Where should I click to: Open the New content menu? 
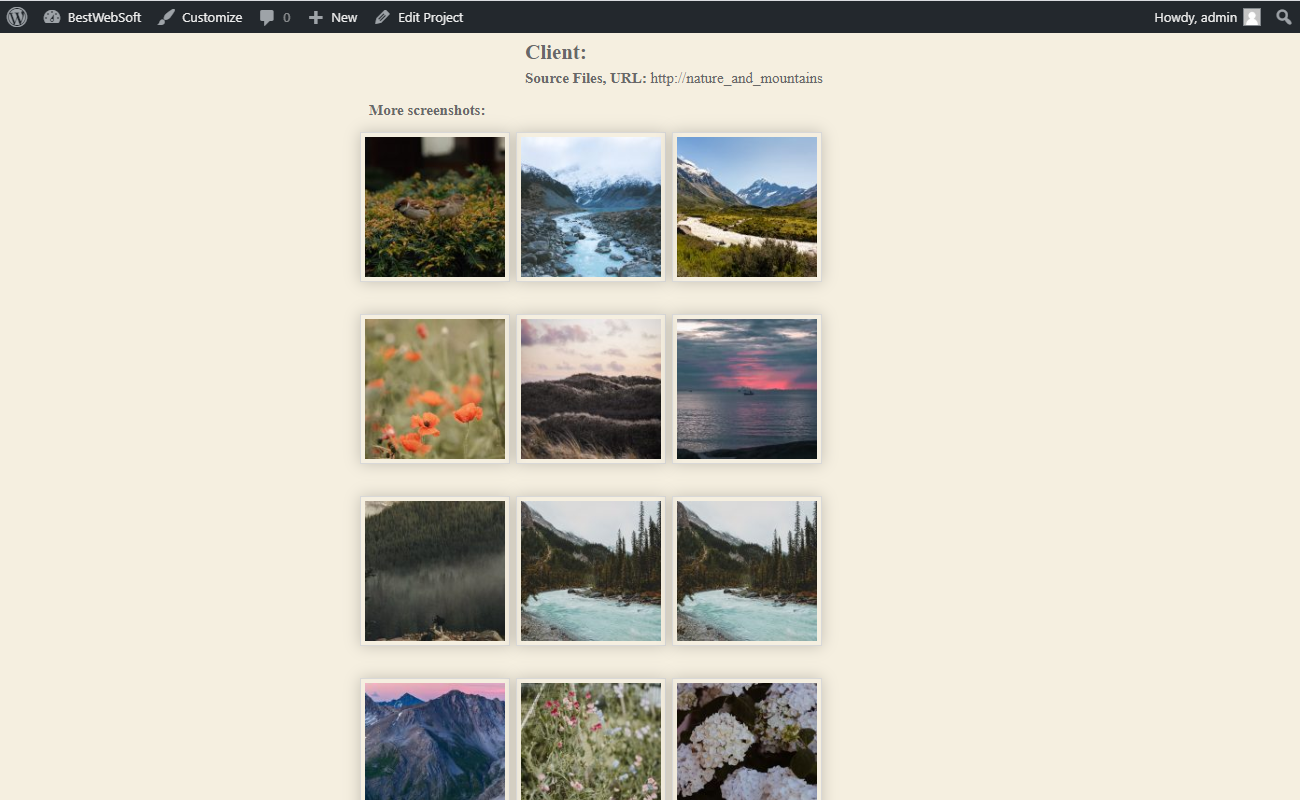click(333, 17)
